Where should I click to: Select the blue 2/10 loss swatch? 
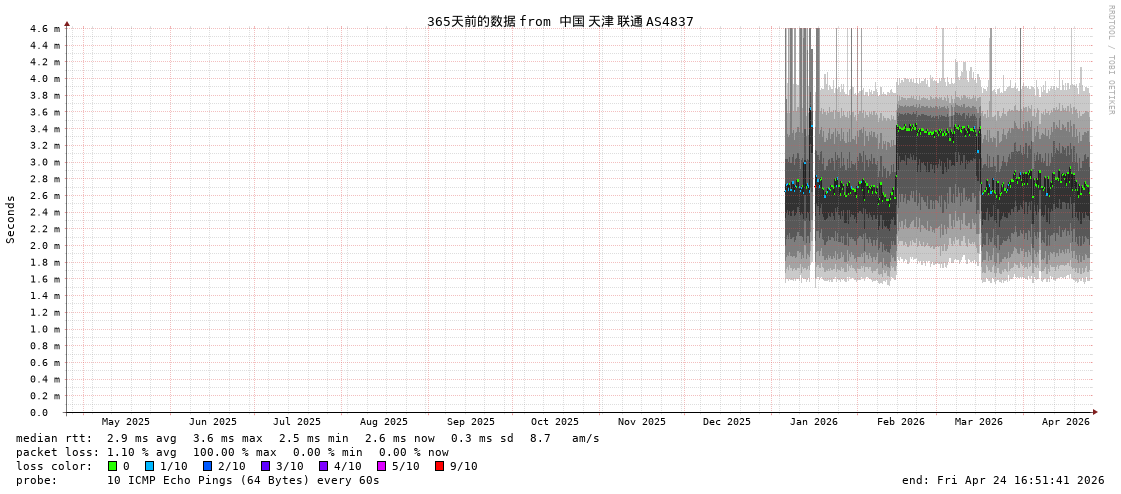click(207, 466)
